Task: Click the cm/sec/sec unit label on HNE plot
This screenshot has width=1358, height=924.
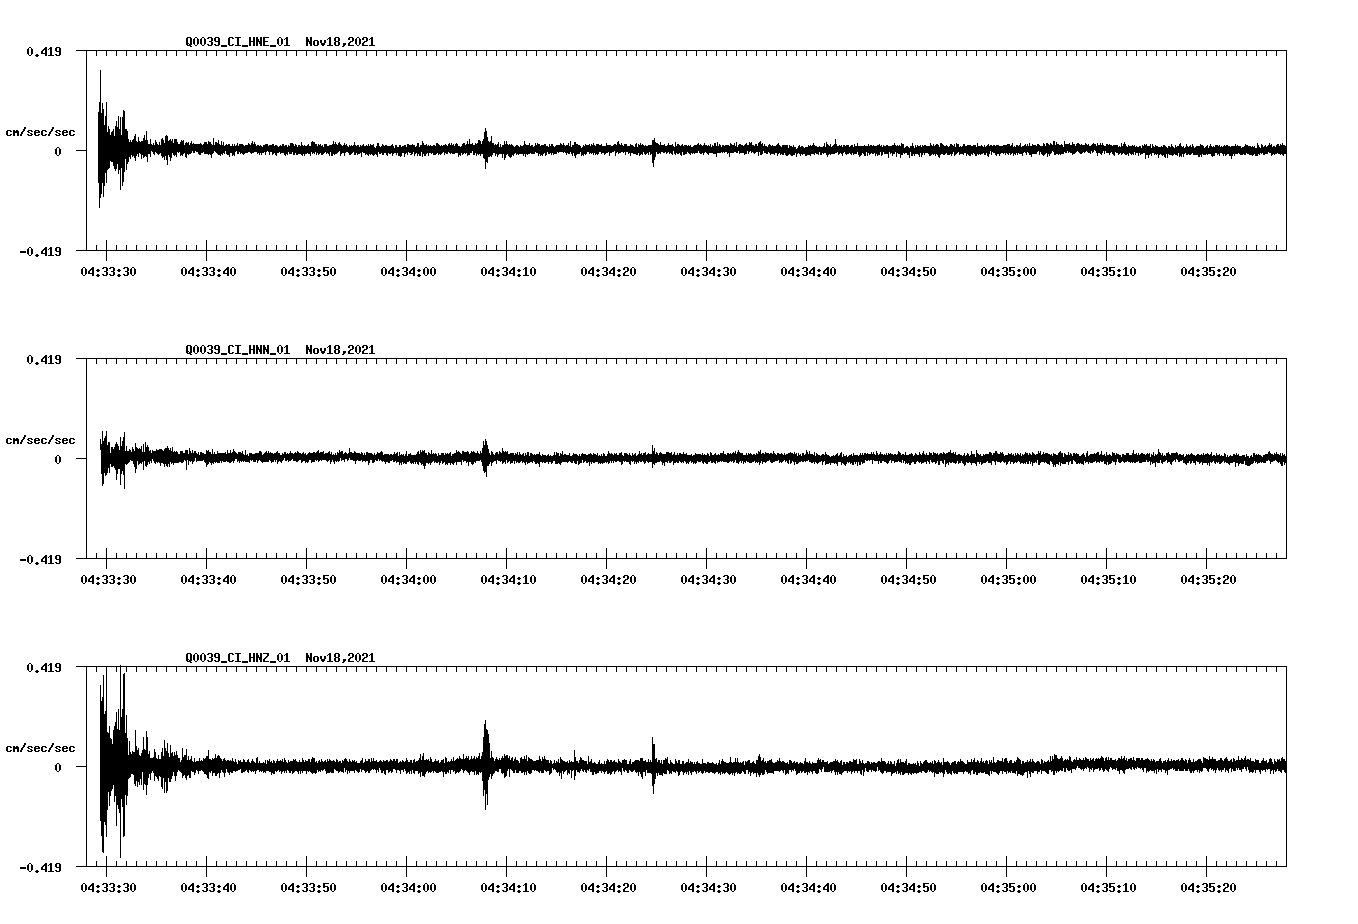Action: click(x=40, y=132)
